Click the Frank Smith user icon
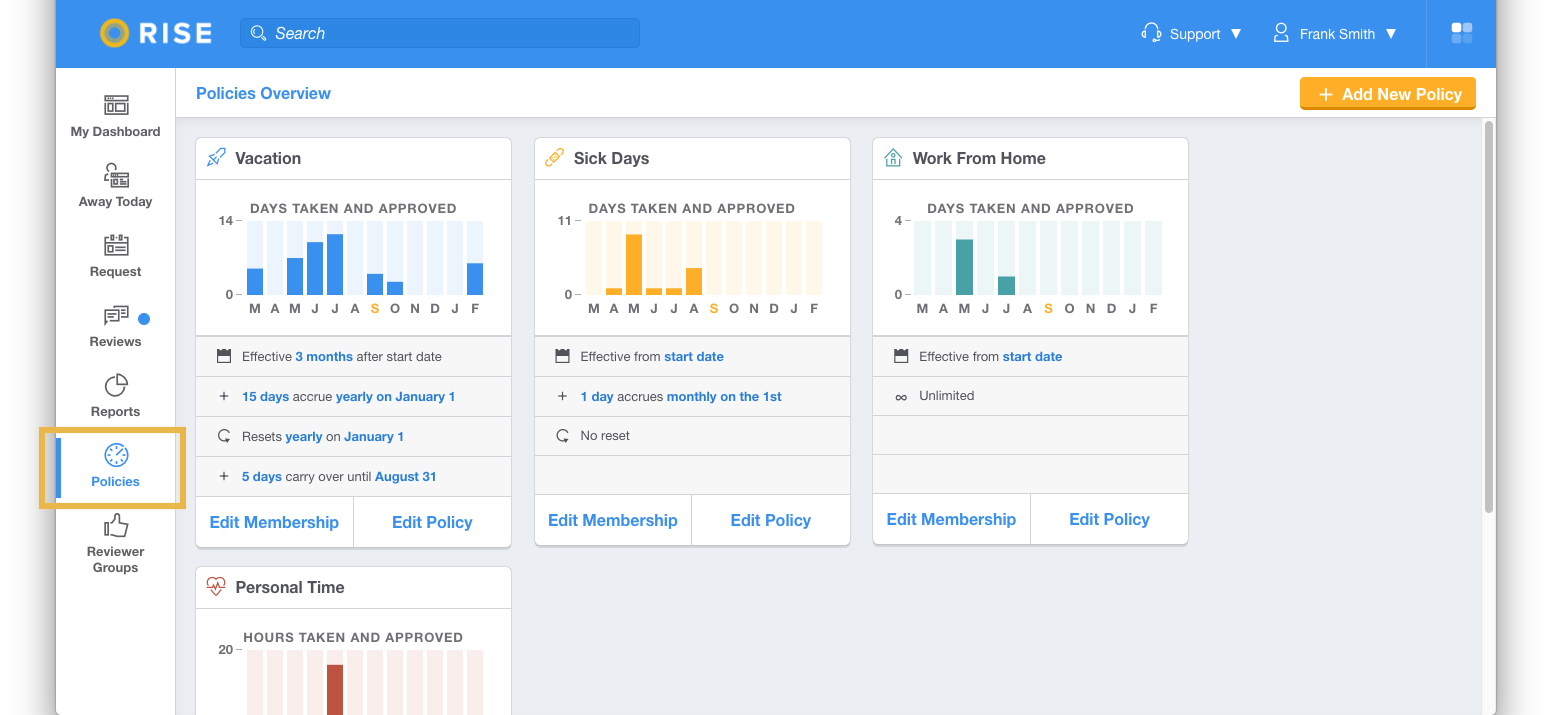 pos(1281,33)
